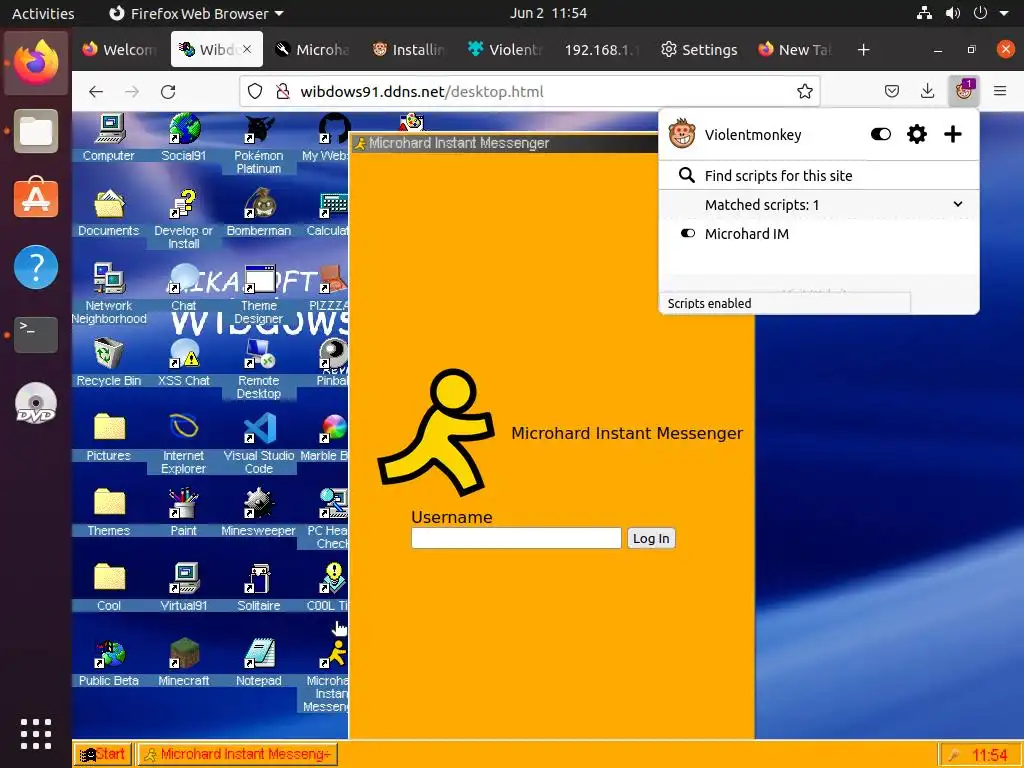Launch the Minecraft desktop icon
Viewport: 1024px width, 768px height.
[x=184, y=663]
